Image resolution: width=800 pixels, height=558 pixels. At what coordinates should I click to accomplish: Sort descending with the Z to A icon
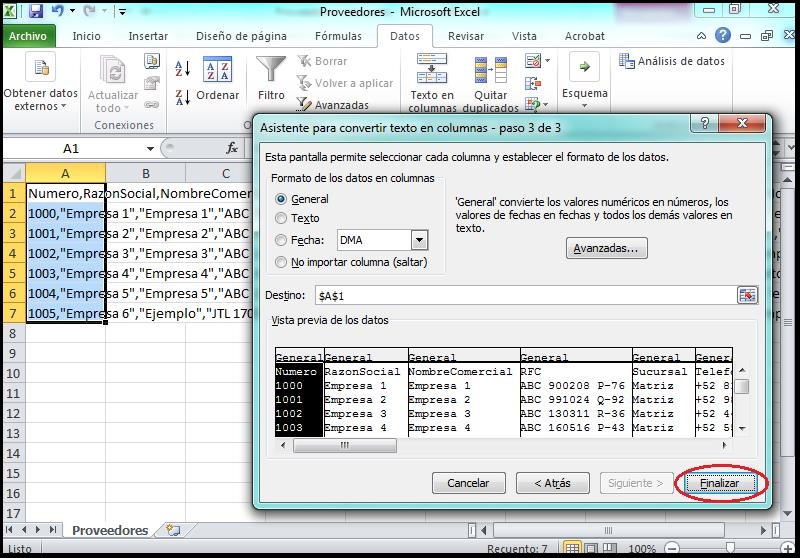point(182,97)
